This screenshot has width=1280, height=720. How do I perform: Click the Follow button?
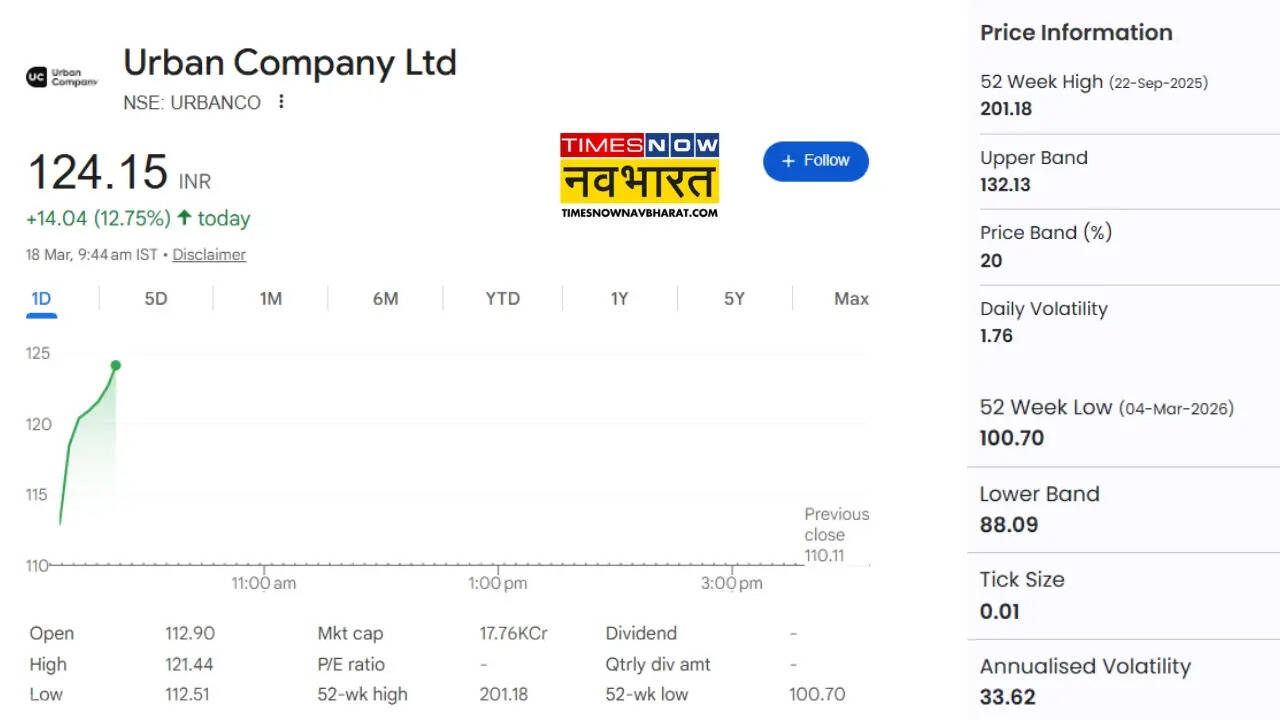tap(815, 161)
